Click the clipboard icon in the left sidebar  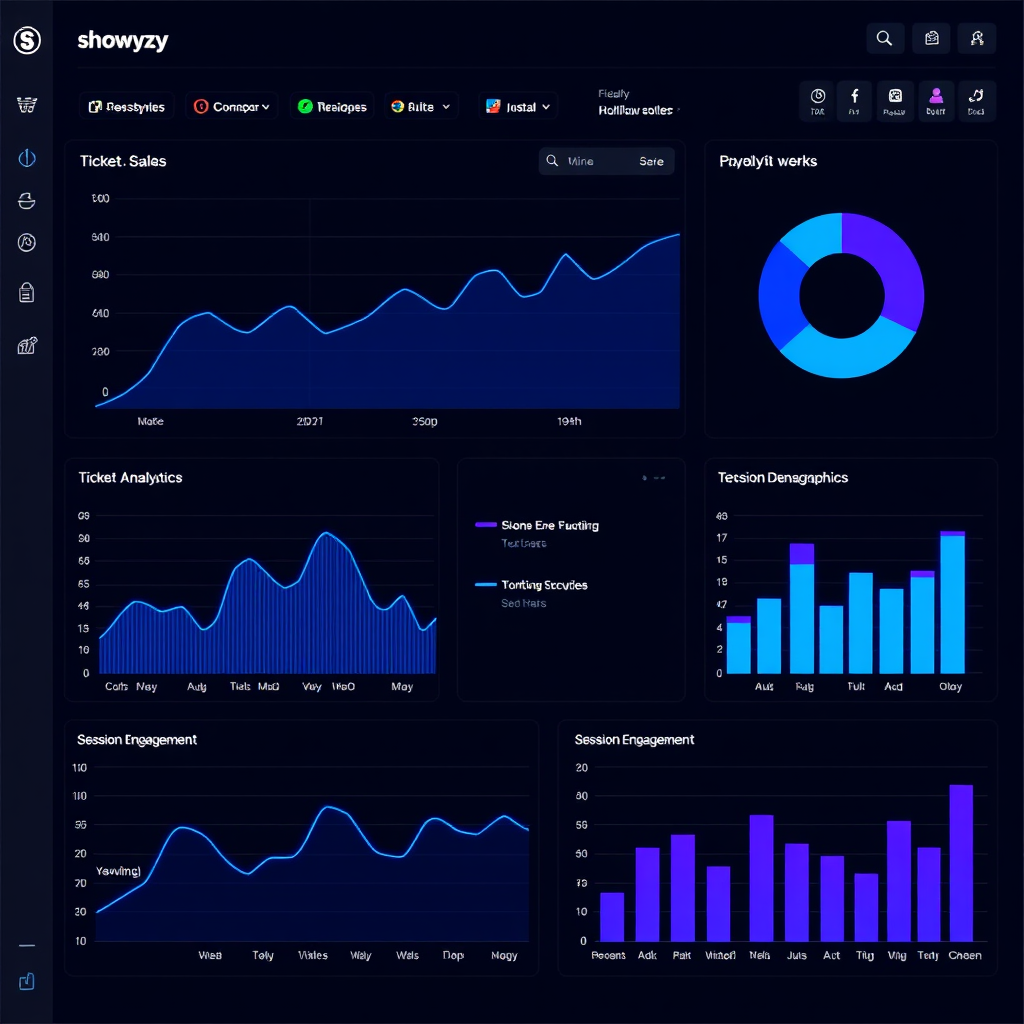point(27,291)
